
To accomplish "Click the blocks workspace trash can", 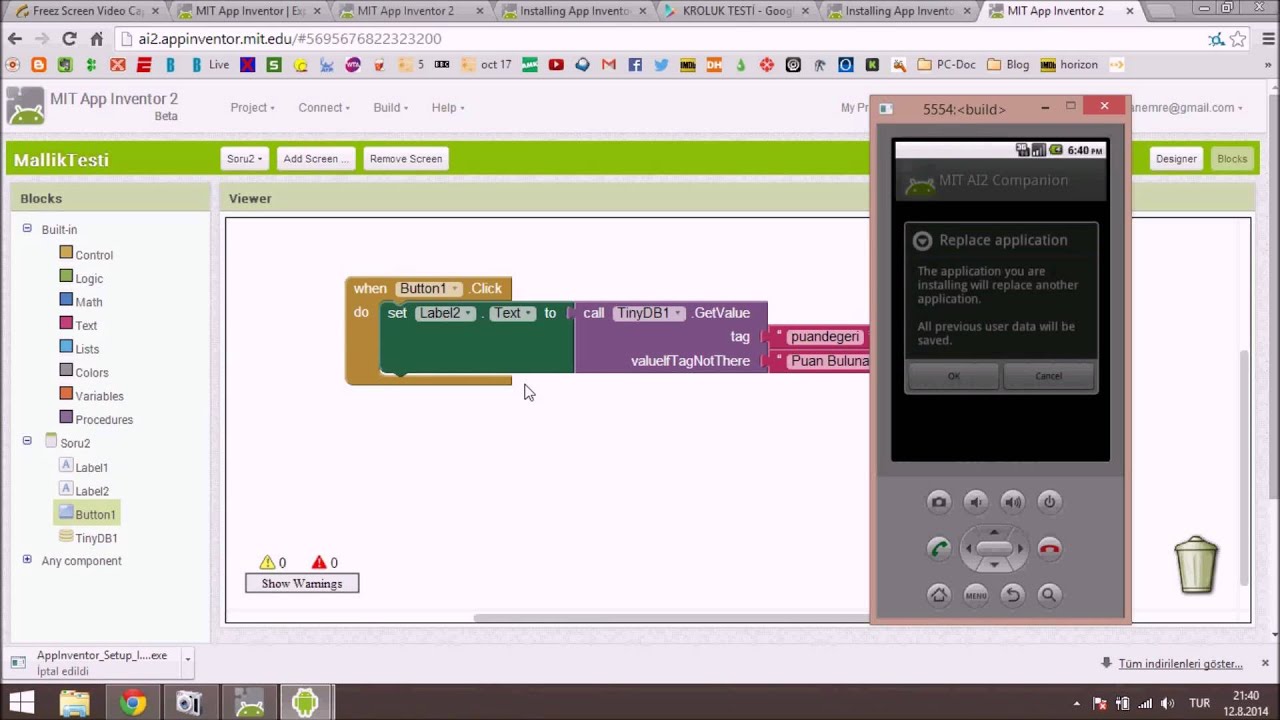I will pyautogui.click(x=1196, y=565).
